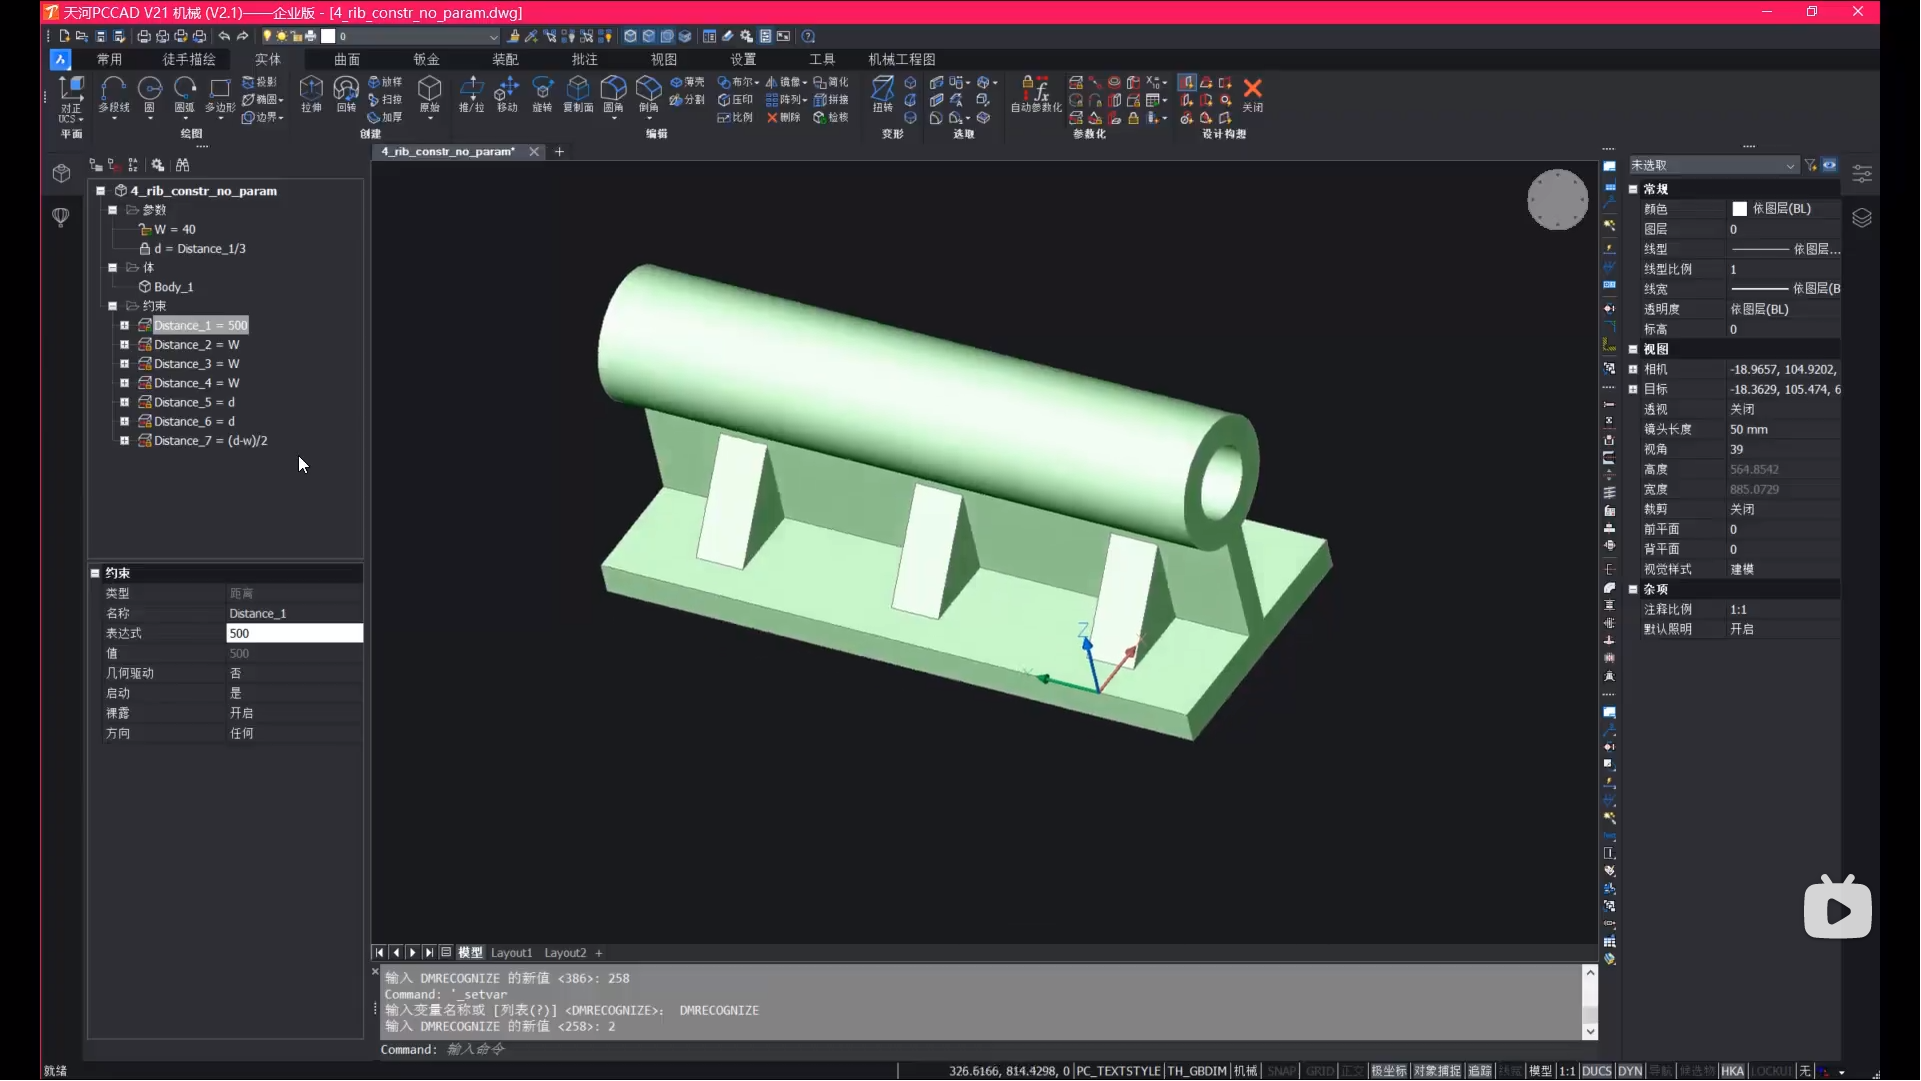Toggle DUCS in status bar
Viewport: 1921px width, 1081px height.
pyautogui.click(x=1597, y=1071)
